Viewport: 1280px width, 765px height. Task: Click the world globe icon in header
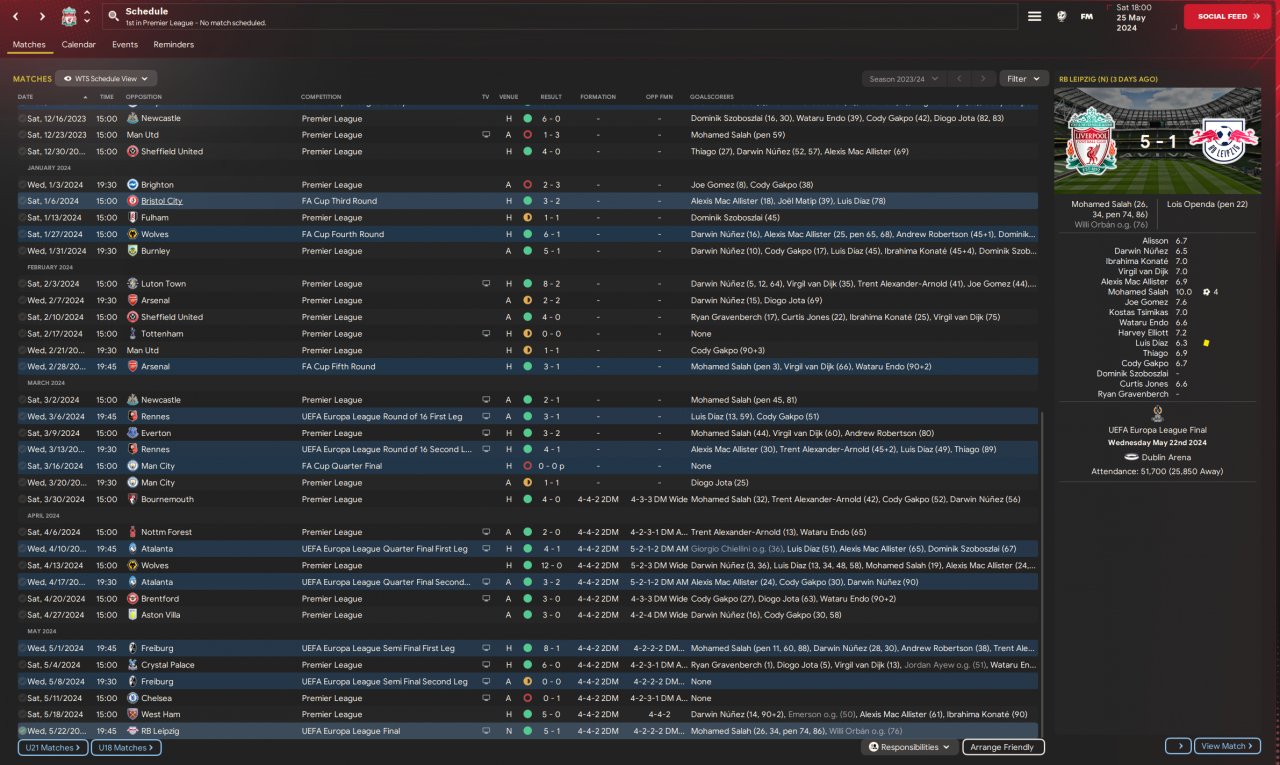click(1061, 16)
